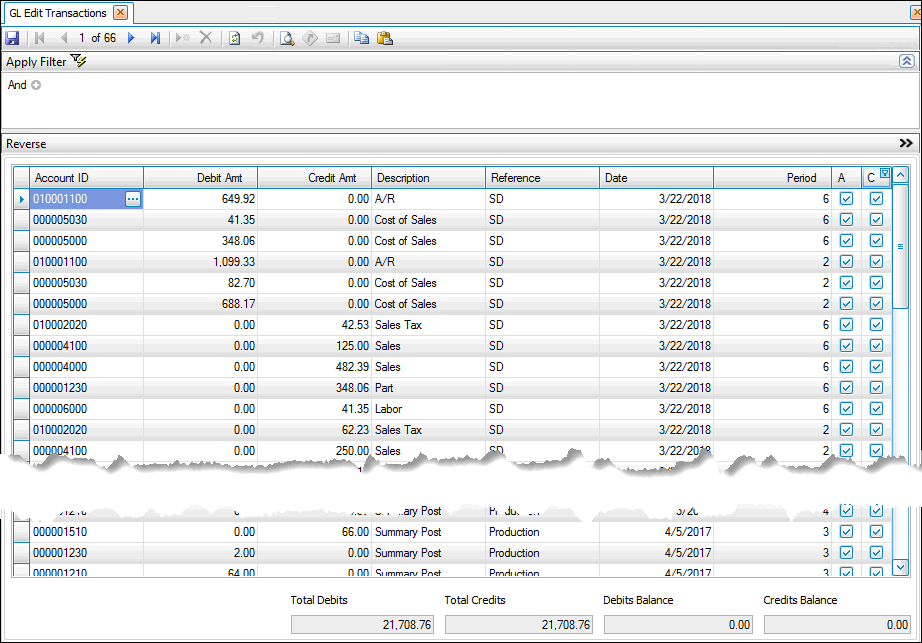
Task: Uncheck column A for first A/R row
Action: 846,199
